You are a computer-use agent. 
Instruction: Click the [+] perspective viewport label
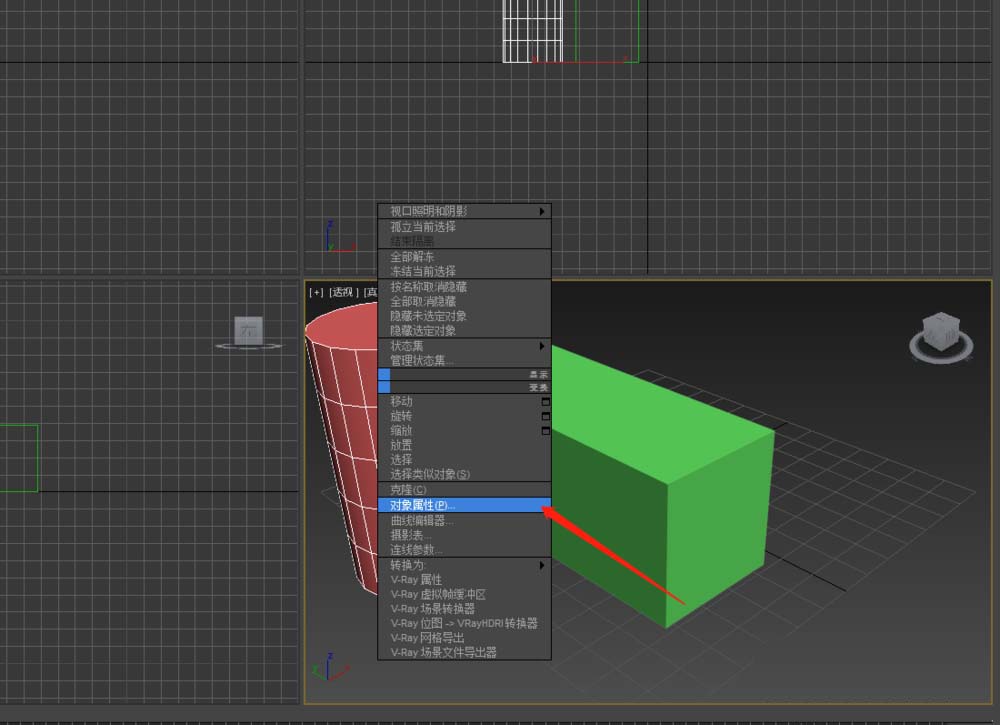pyautogui.click(x=316, y=292)
